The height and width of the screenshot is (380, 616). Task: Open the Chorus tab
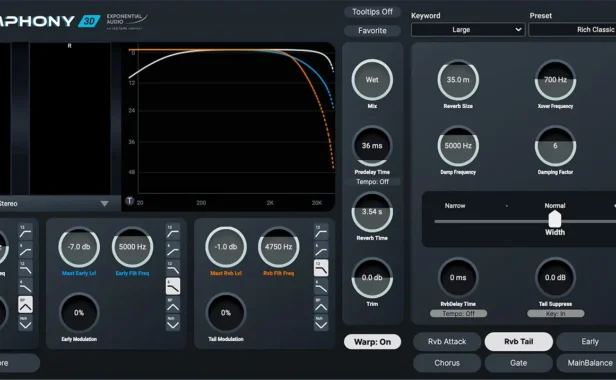[x=447, y=363]
